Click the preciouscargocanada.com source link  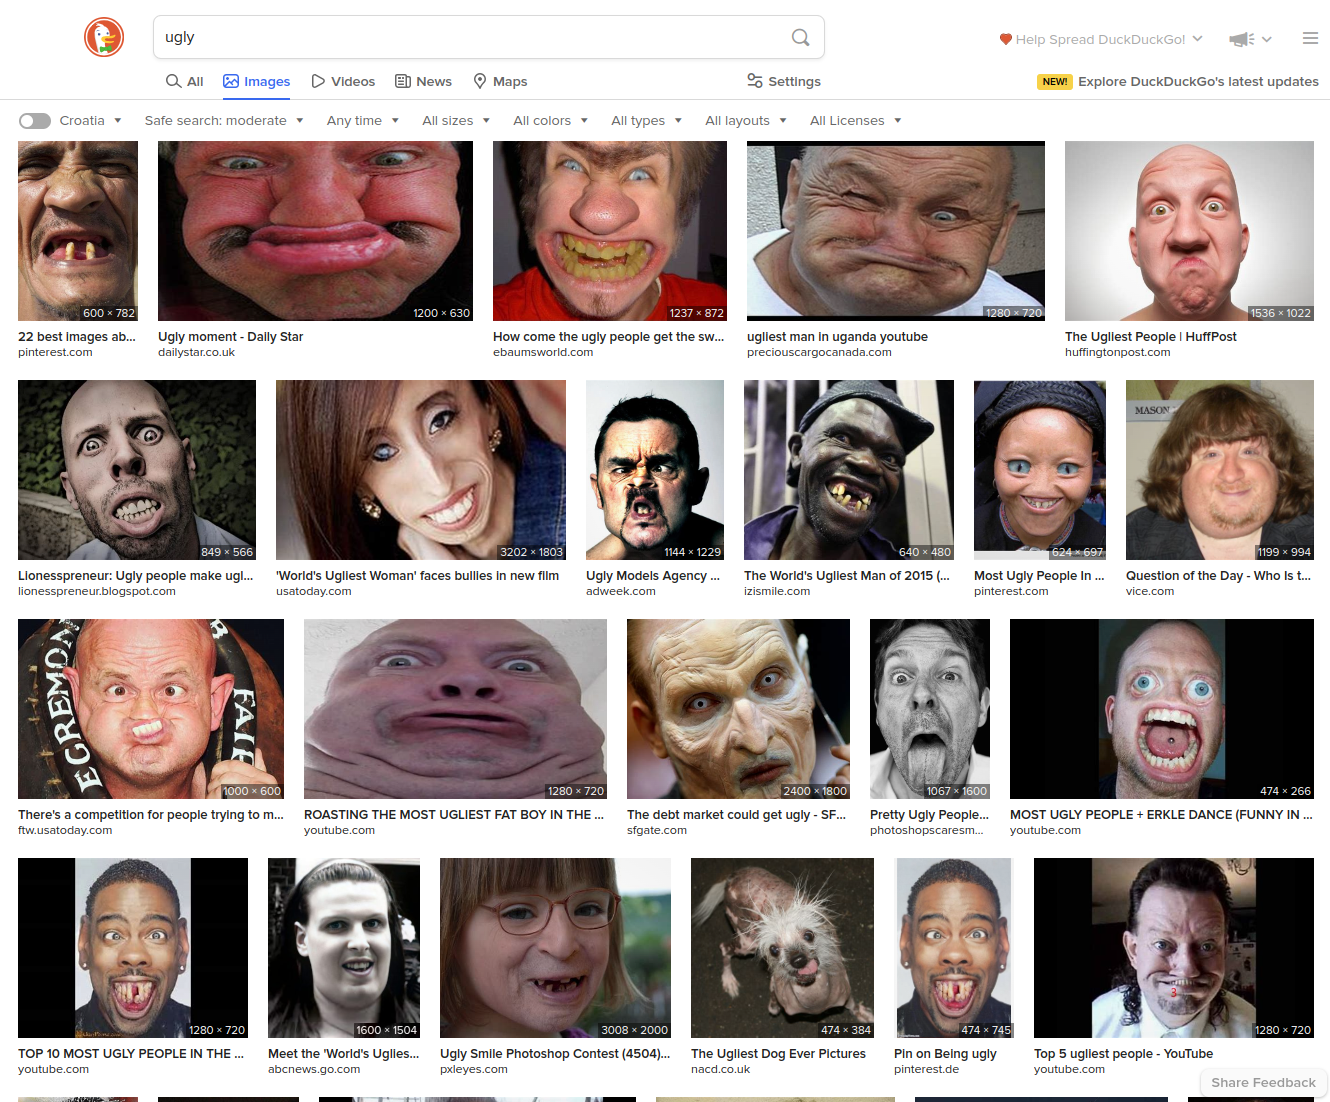click(819, 352)
